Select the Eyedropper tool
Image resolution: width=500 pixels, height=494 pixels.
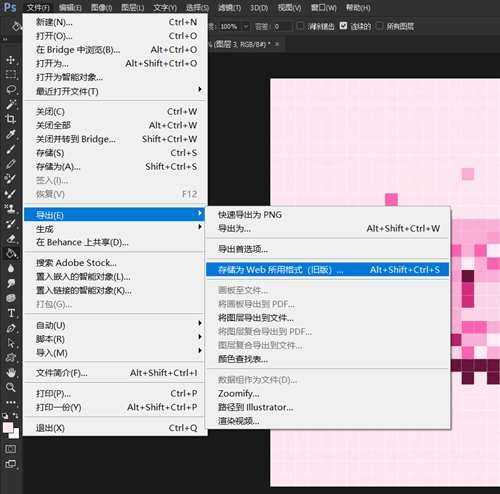click(x=11, y=134)
